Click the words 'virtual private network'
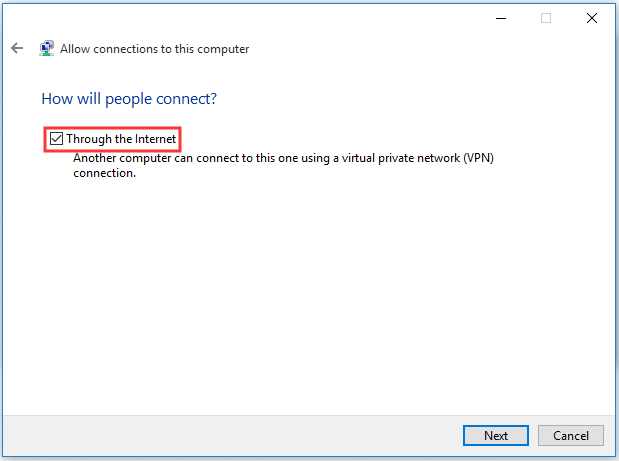This screenshot has width=619, height=461. click(401, 158)
